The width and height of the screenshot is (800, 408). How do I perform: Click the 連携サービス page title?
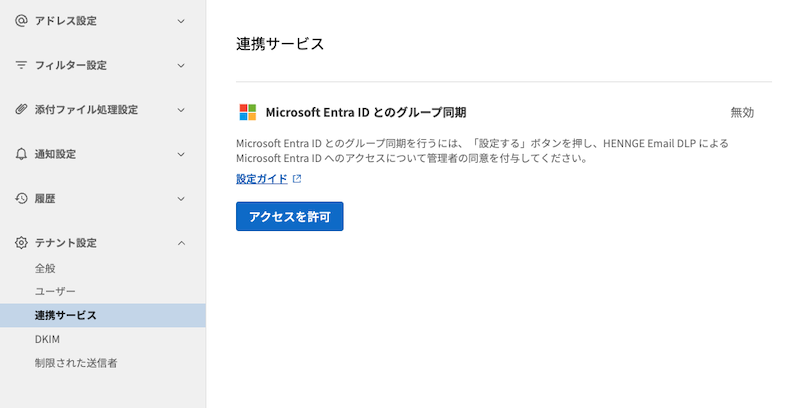(280, 44)
